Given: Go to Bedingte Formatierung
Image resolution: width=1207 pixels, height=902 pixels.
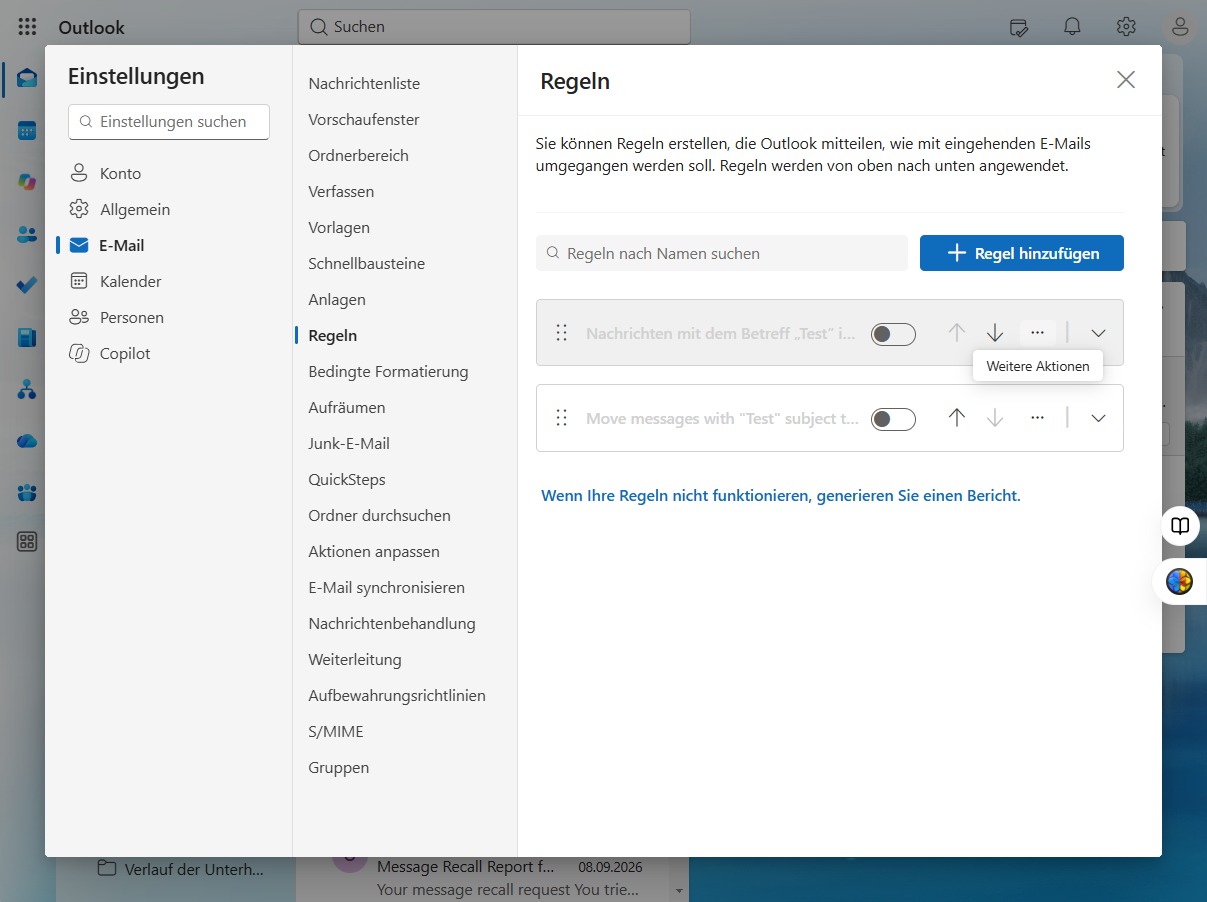Looking at the screenshot, I should tap(388, 371).
